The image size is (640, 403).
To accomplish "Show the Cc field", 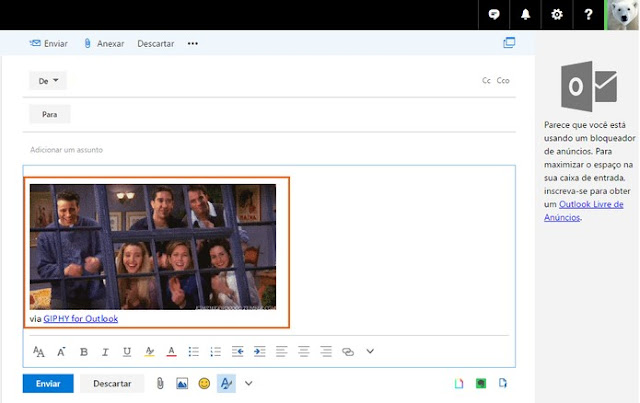I will point(486,80).
